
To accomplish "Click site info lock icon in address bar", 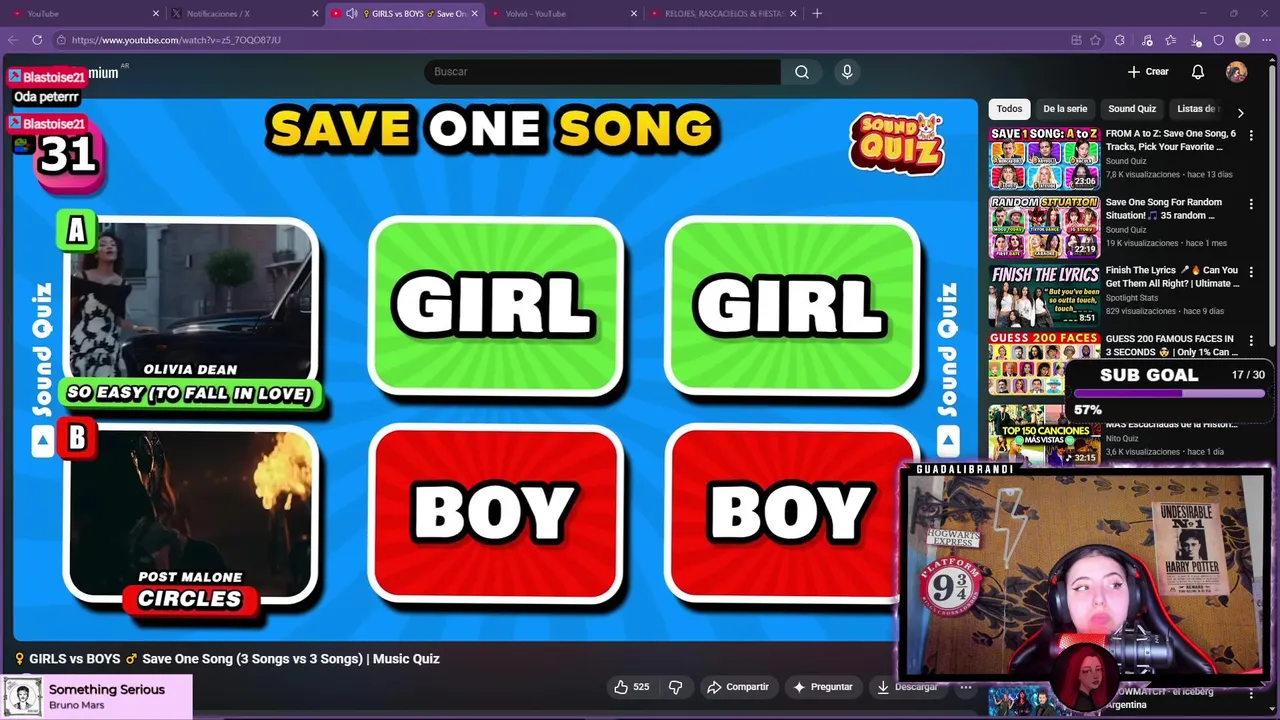I will click(61, 40).
